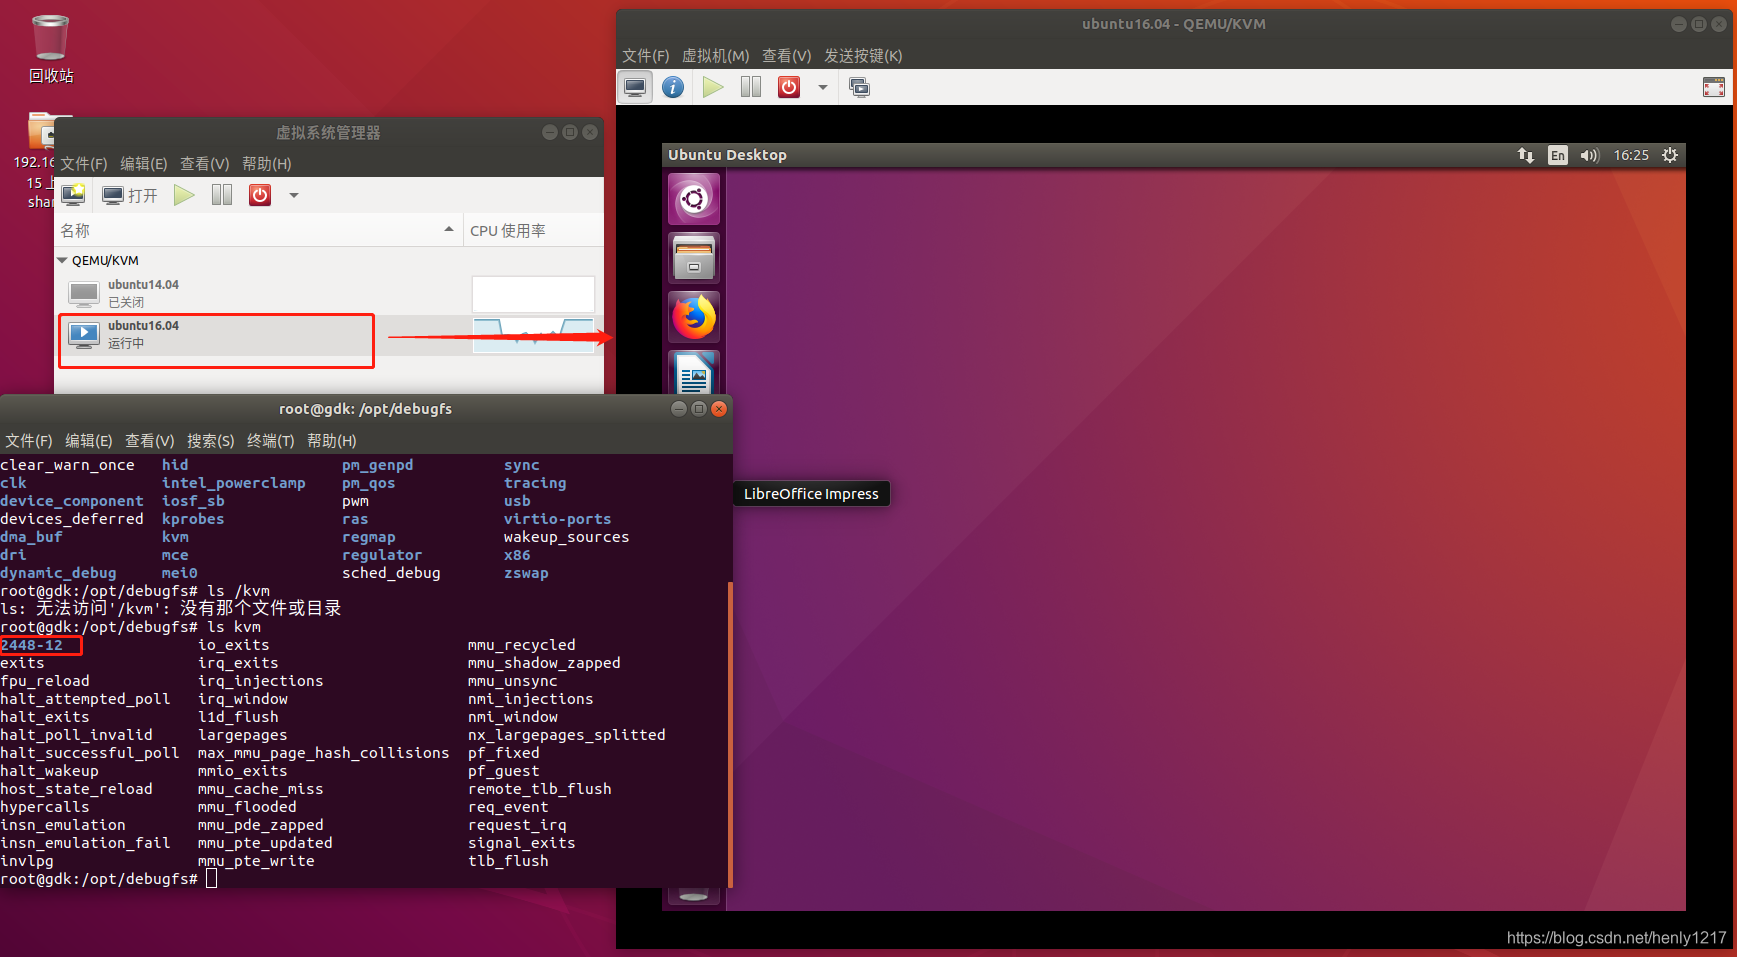
Task: Start VM with play icon in VM manager
Action: 184,195
